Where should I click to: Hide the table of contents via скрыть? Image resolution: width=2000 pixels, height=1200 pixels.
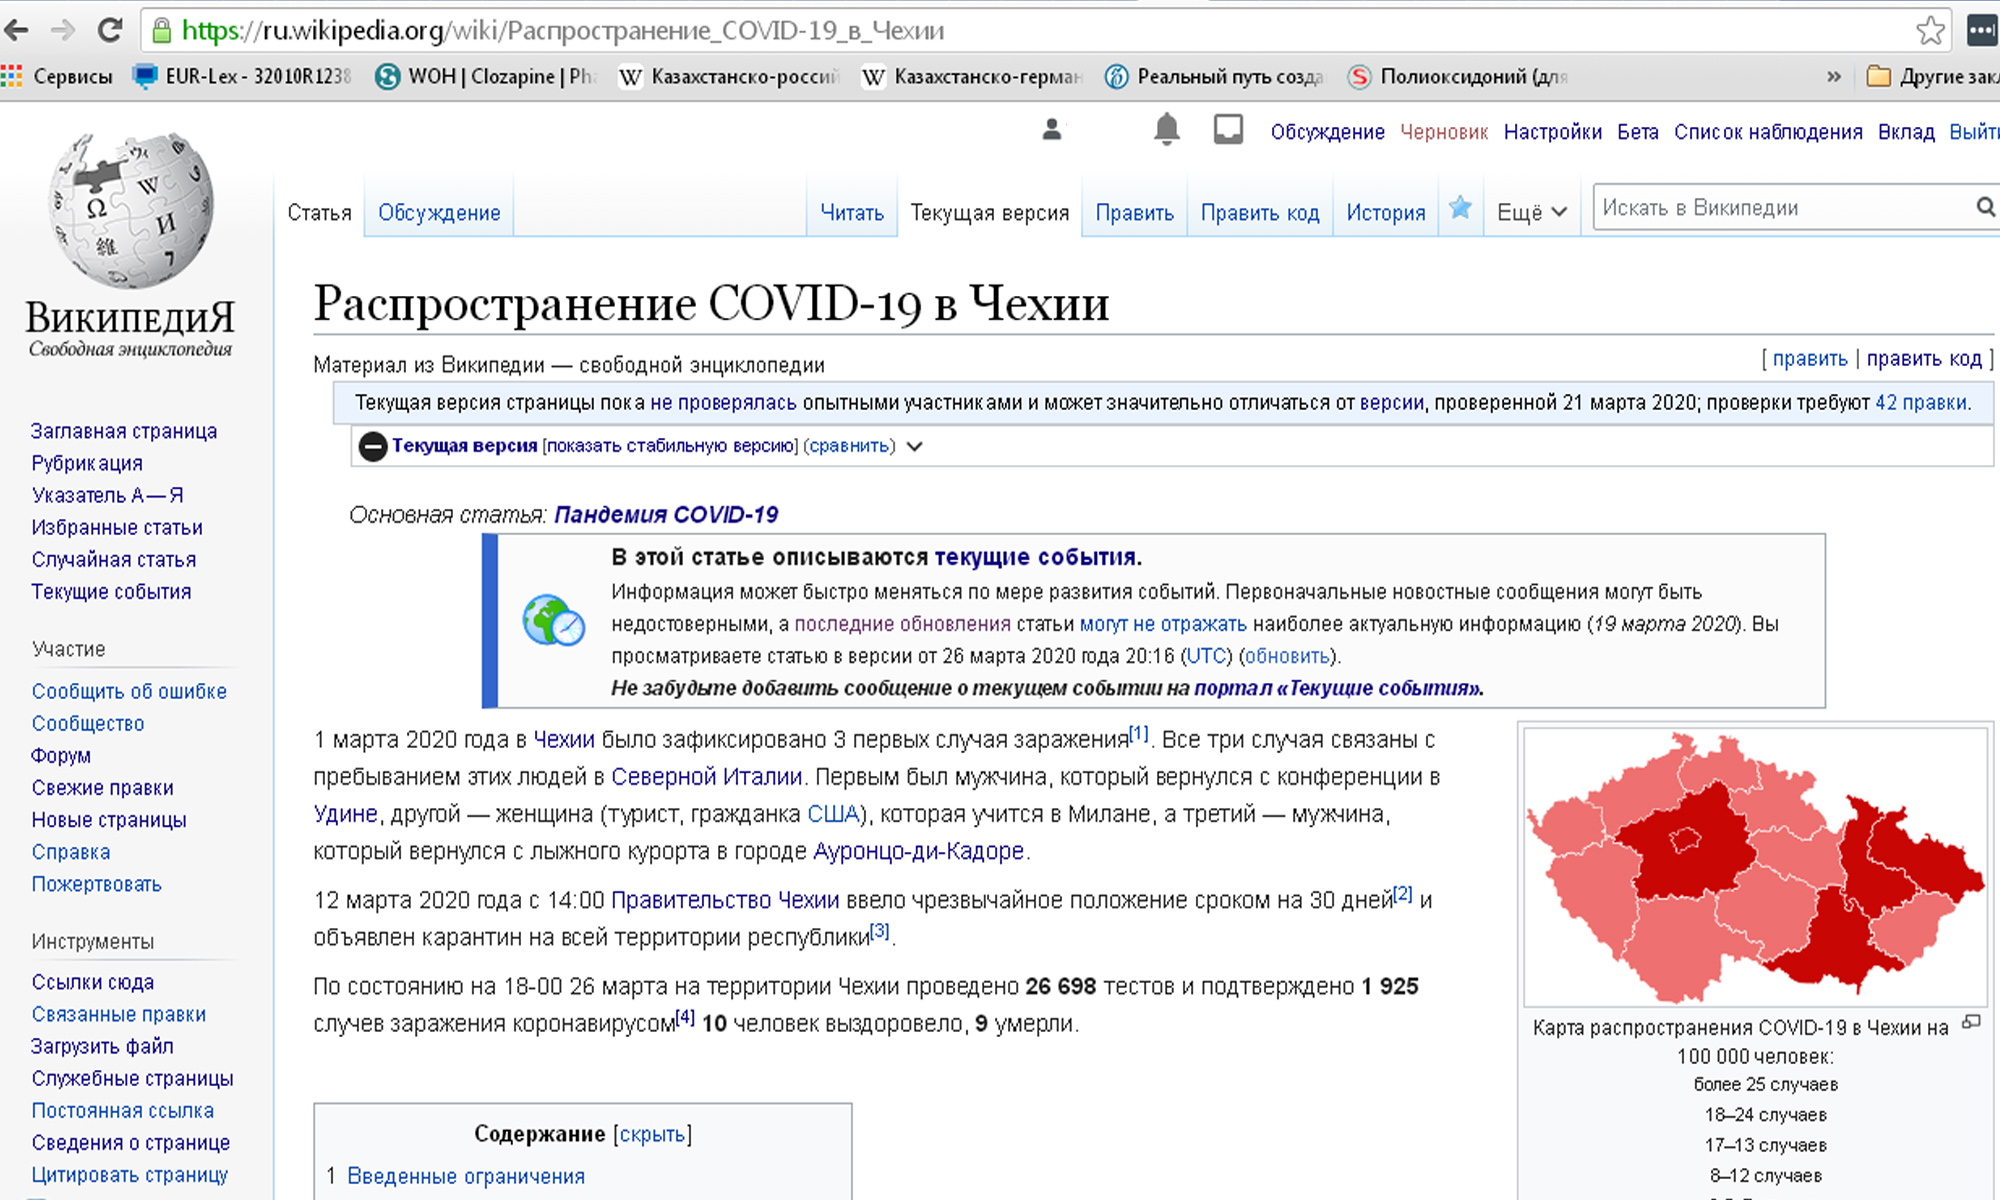(652, 1134)
